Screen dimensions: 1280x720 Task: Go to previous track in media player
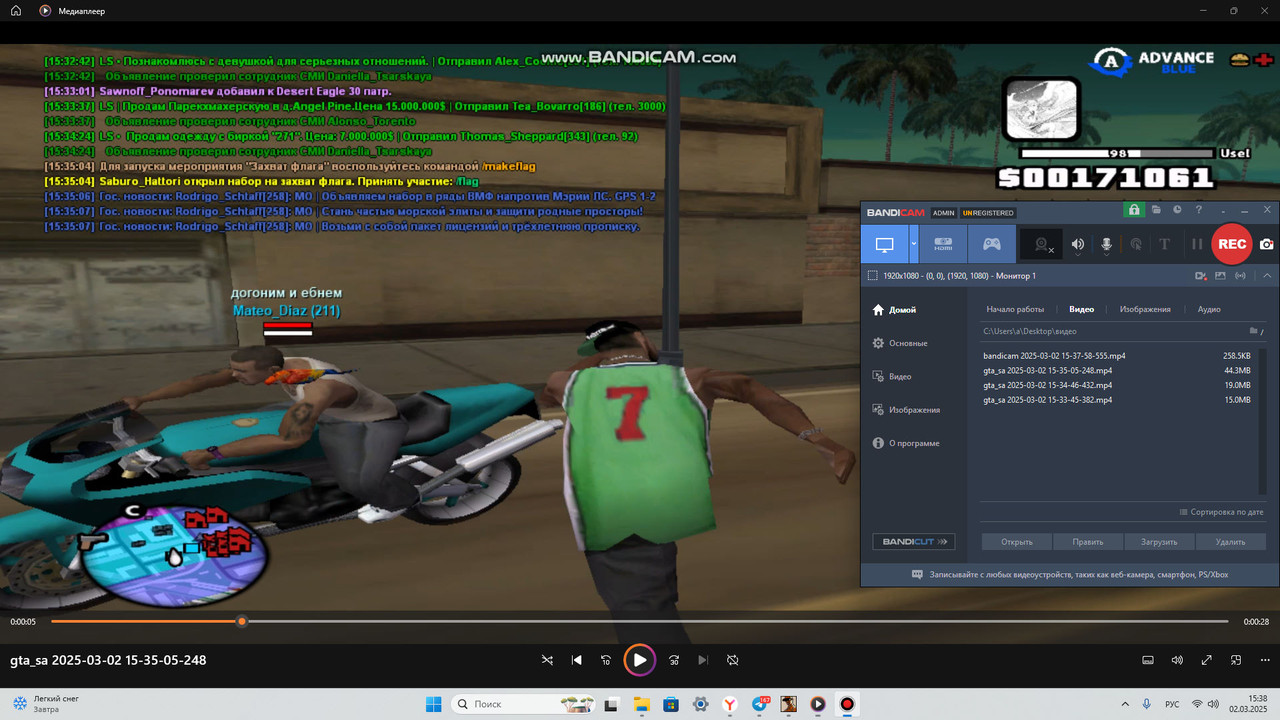[577, 660]
